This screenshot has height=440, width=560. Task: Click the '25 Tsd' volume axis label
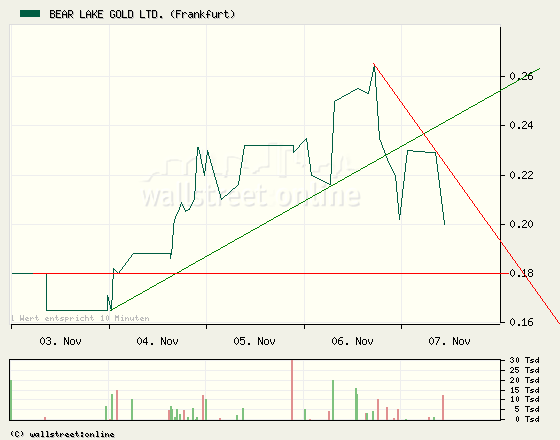525,370
